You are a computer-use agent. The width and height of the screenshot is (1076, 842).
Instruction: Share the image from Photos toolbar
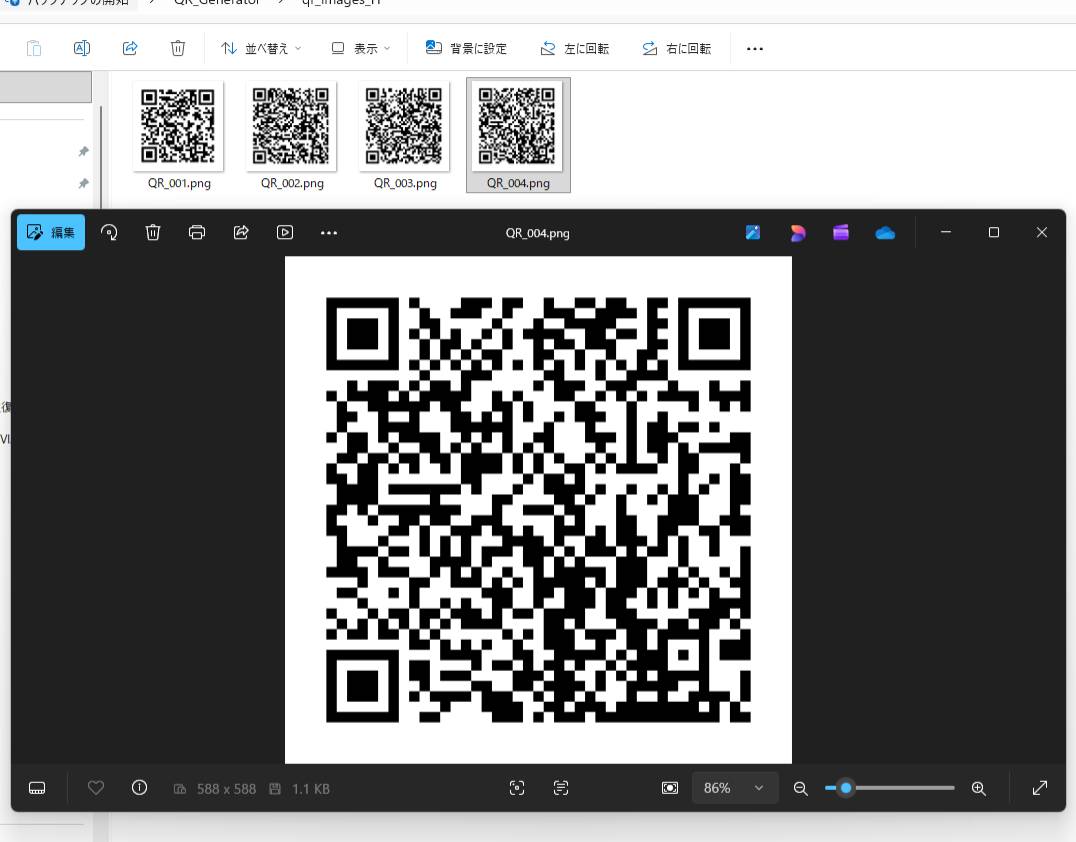point(241,233)
